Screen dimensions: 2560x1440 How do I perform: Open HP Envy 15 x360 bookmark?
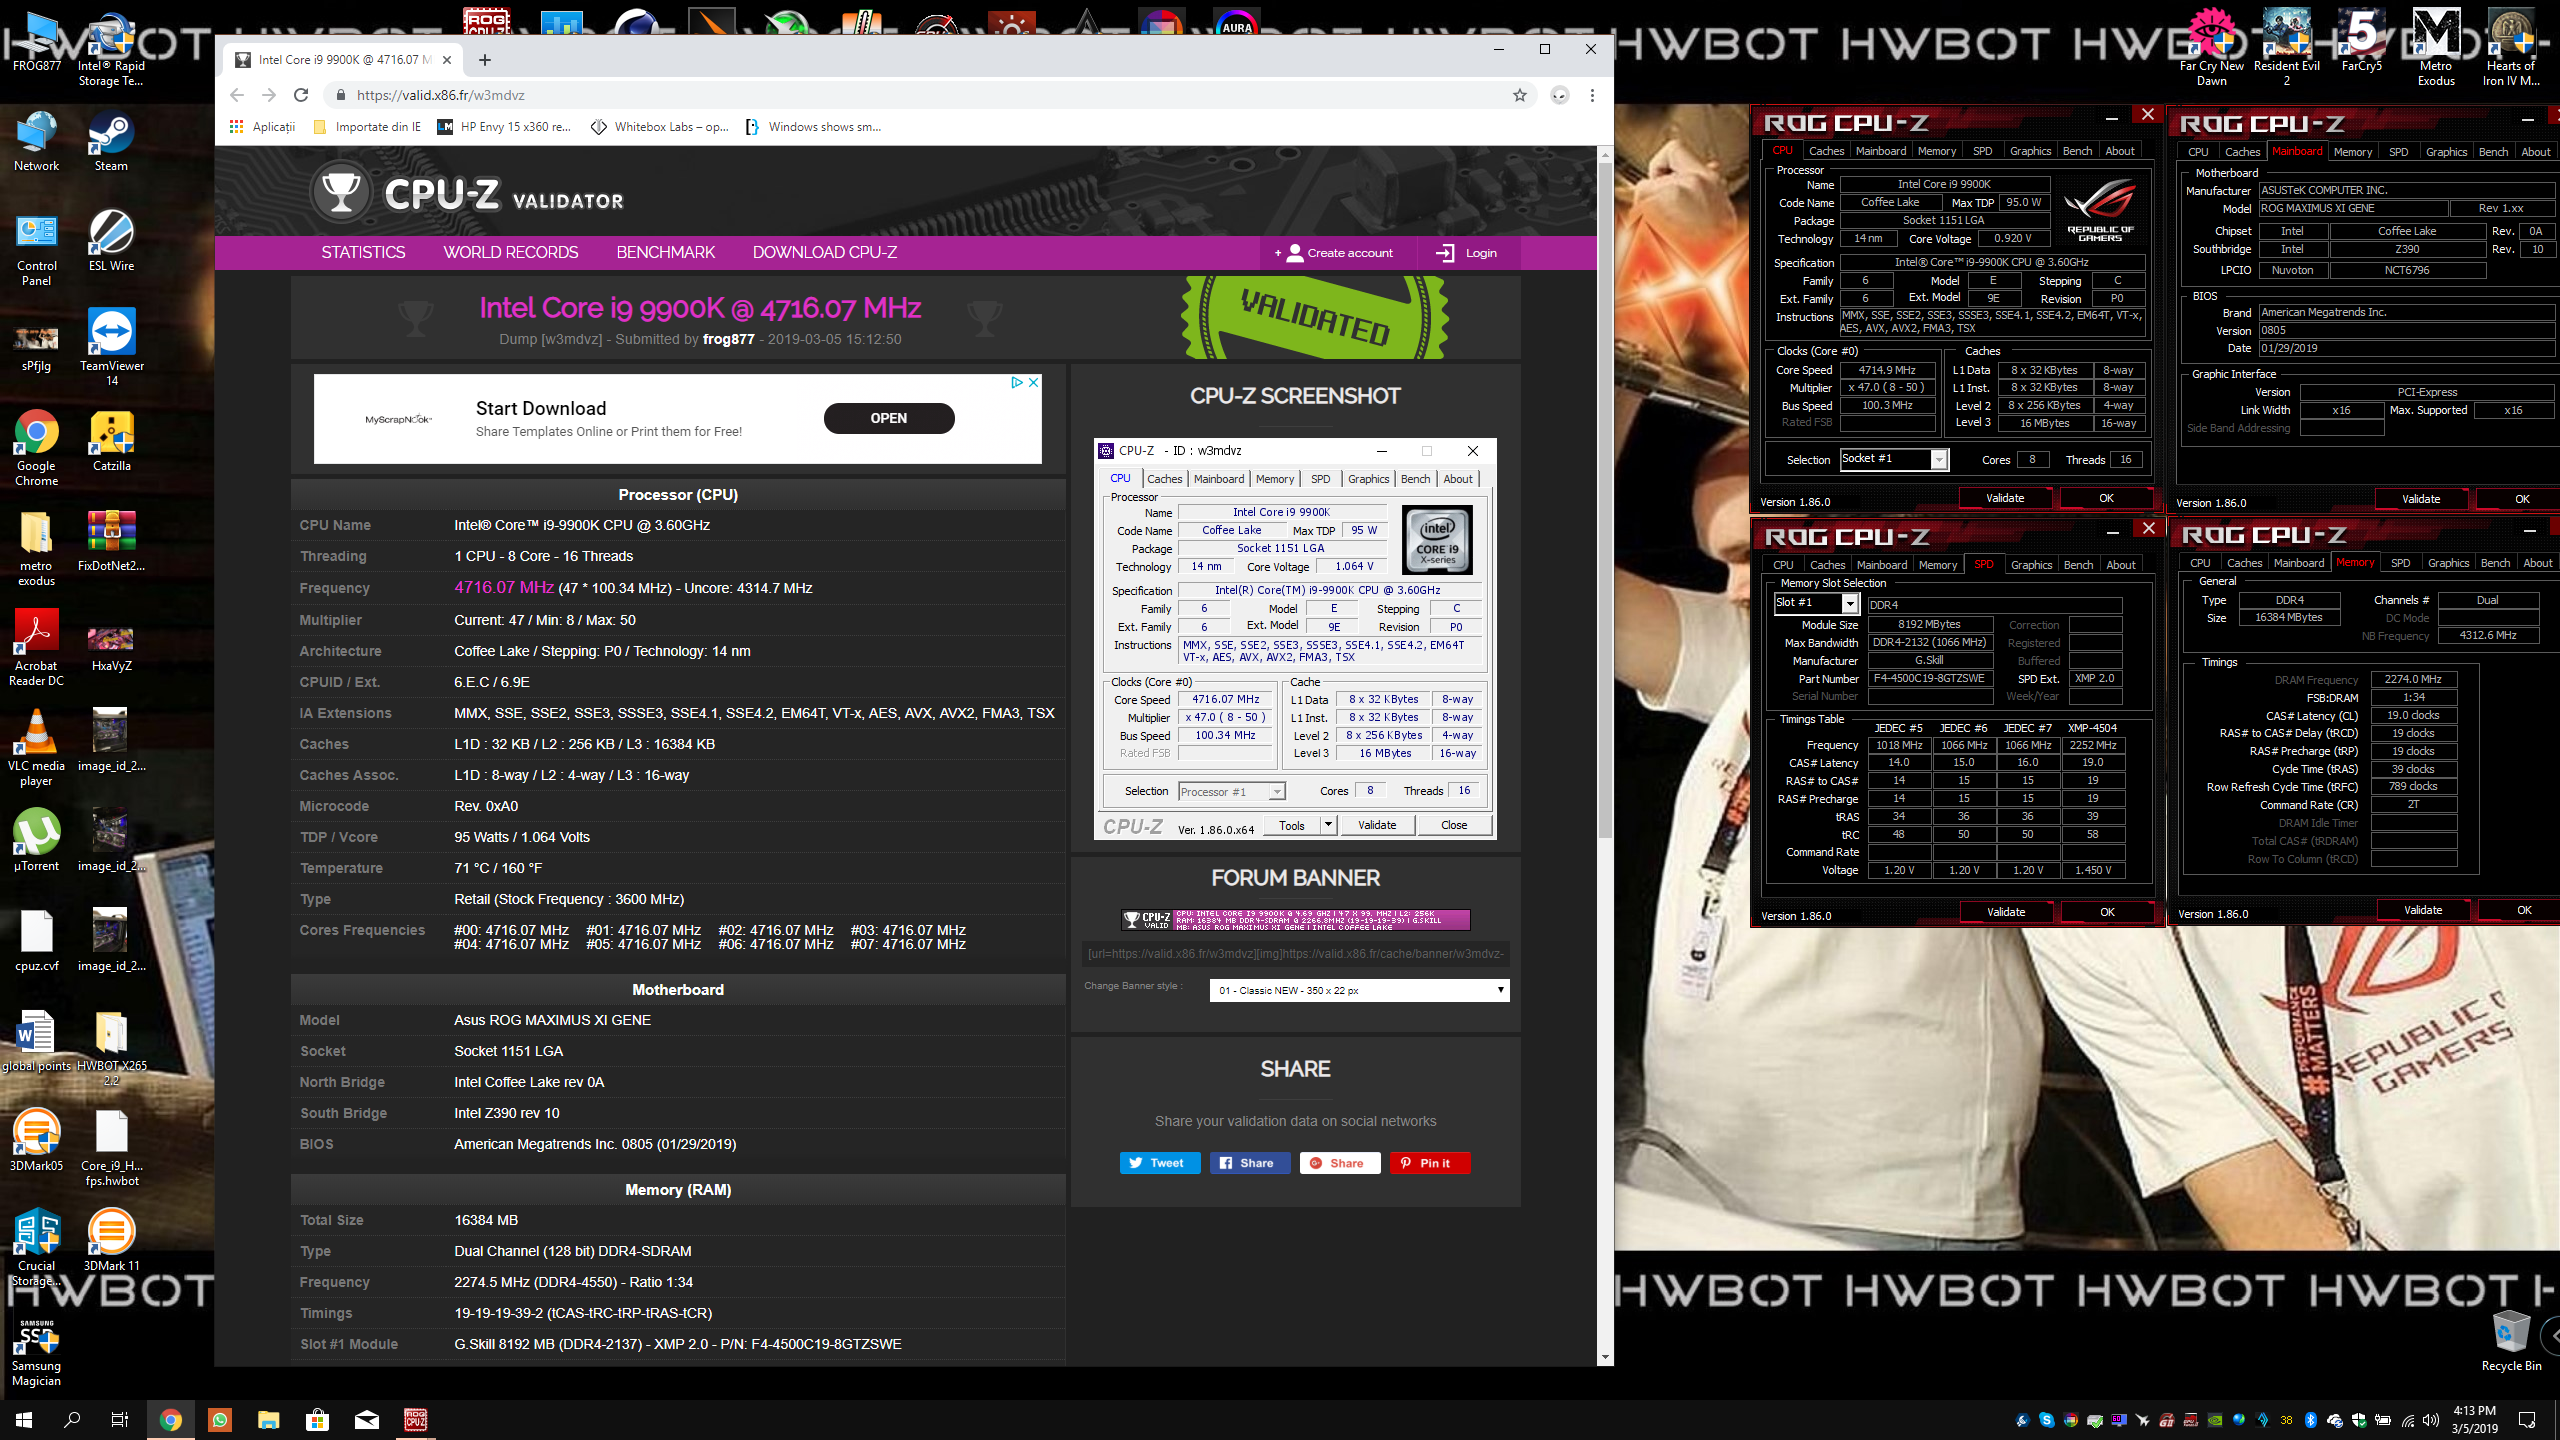coord(505,127)
